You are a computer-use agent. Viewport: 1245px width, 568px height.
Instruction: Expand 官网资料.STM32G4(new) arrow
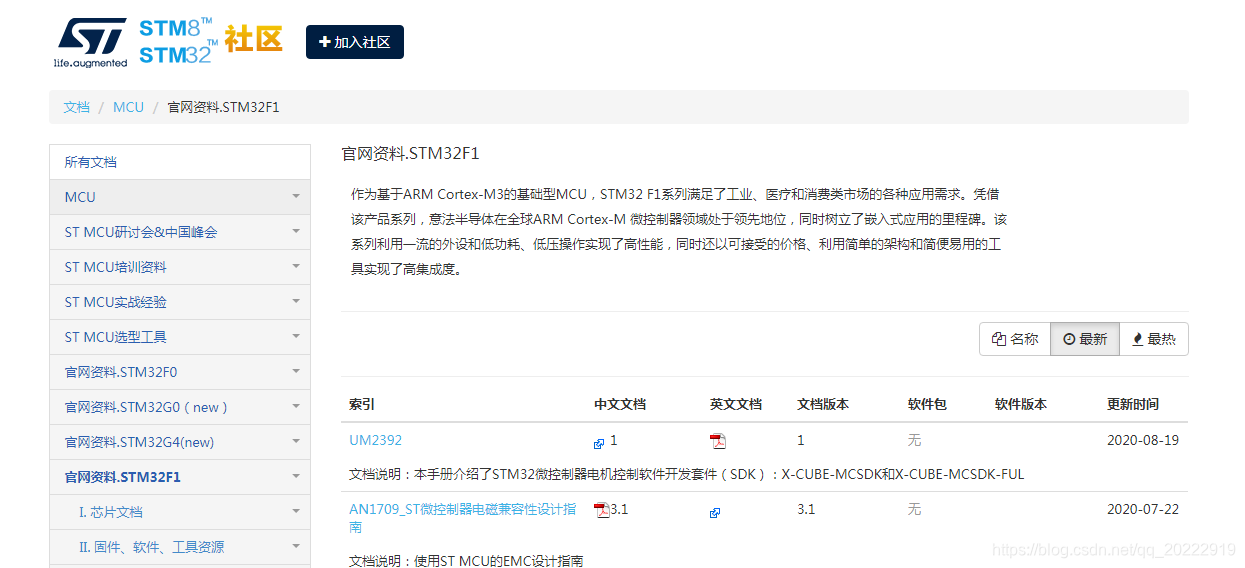tap(296, 441)
